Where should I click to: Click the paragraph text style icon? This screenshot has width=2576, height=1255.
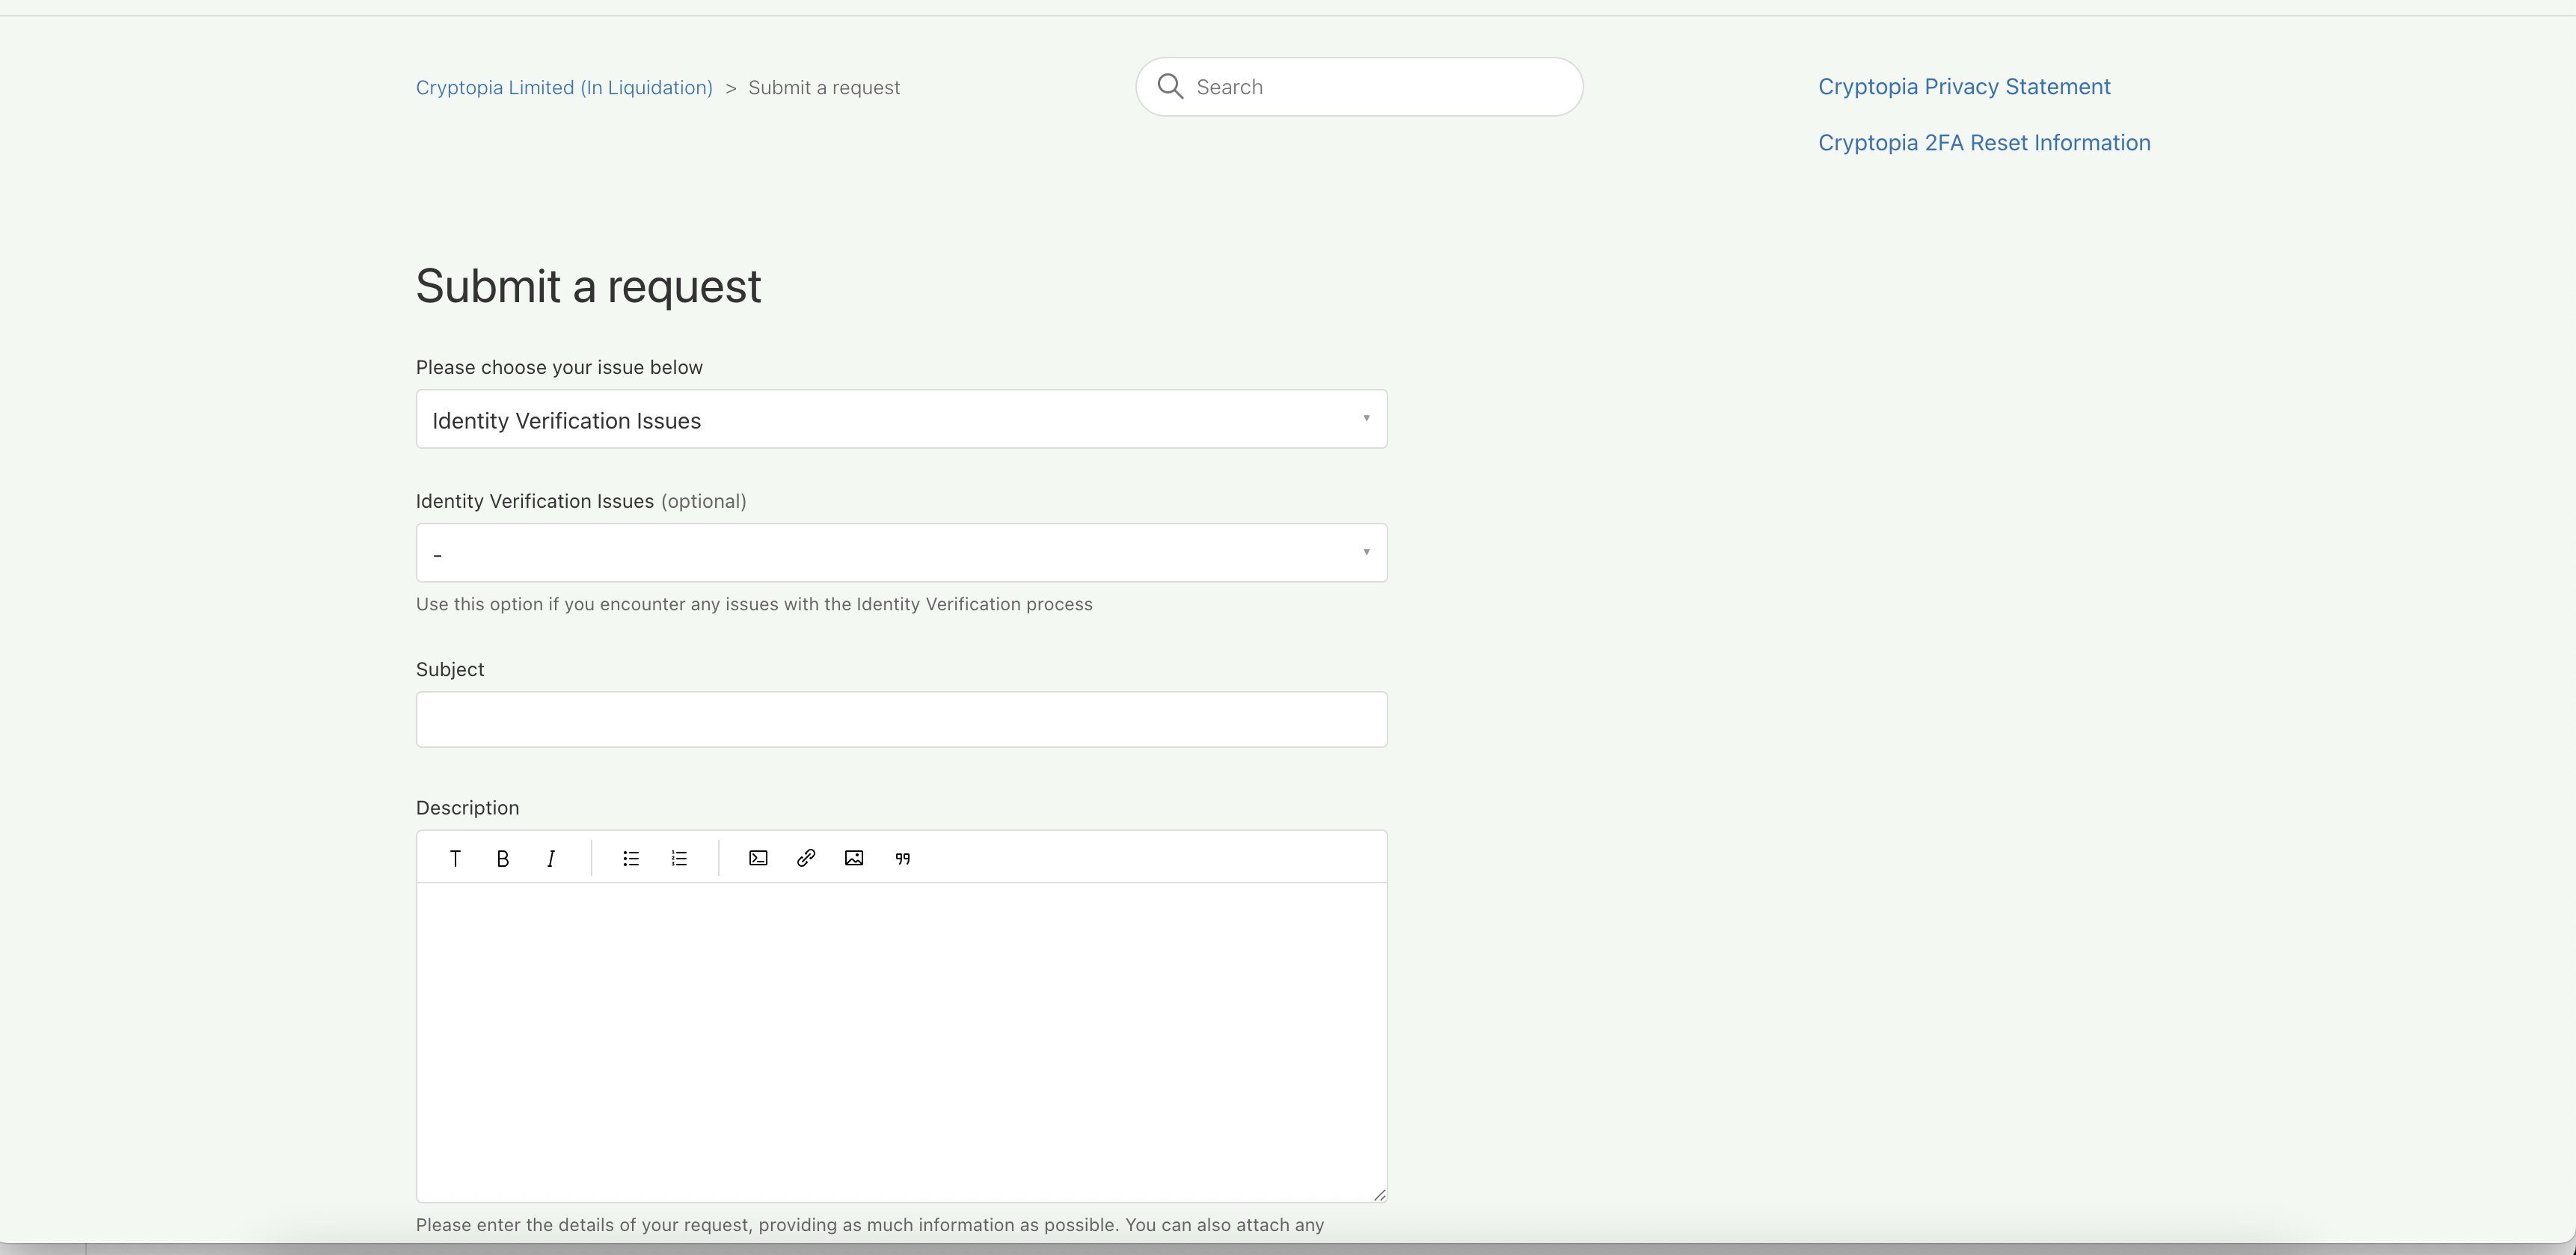pyautogui.click(x=455, y=858)
